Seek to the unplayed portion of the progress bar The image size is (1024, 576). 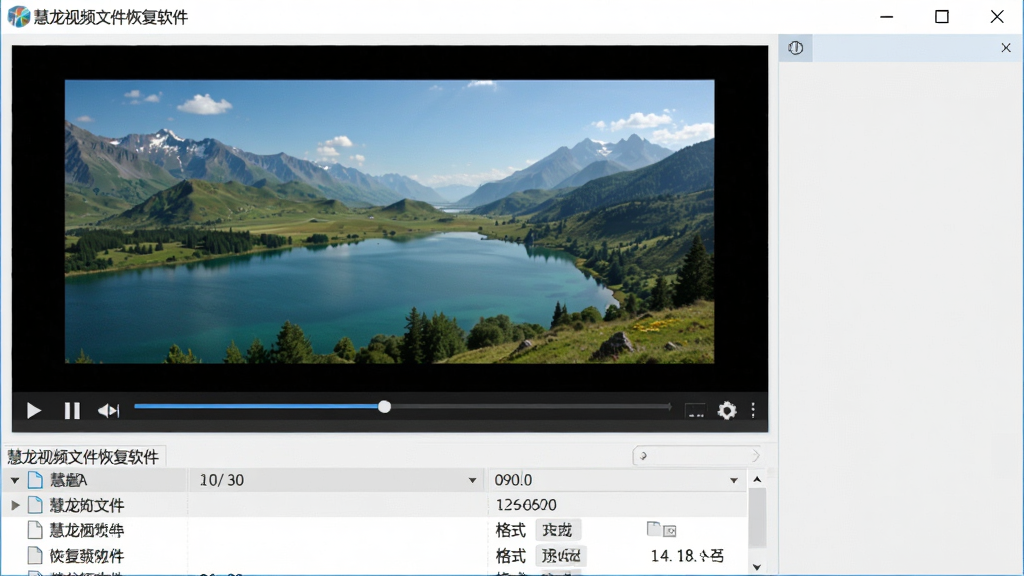point(530,407)
